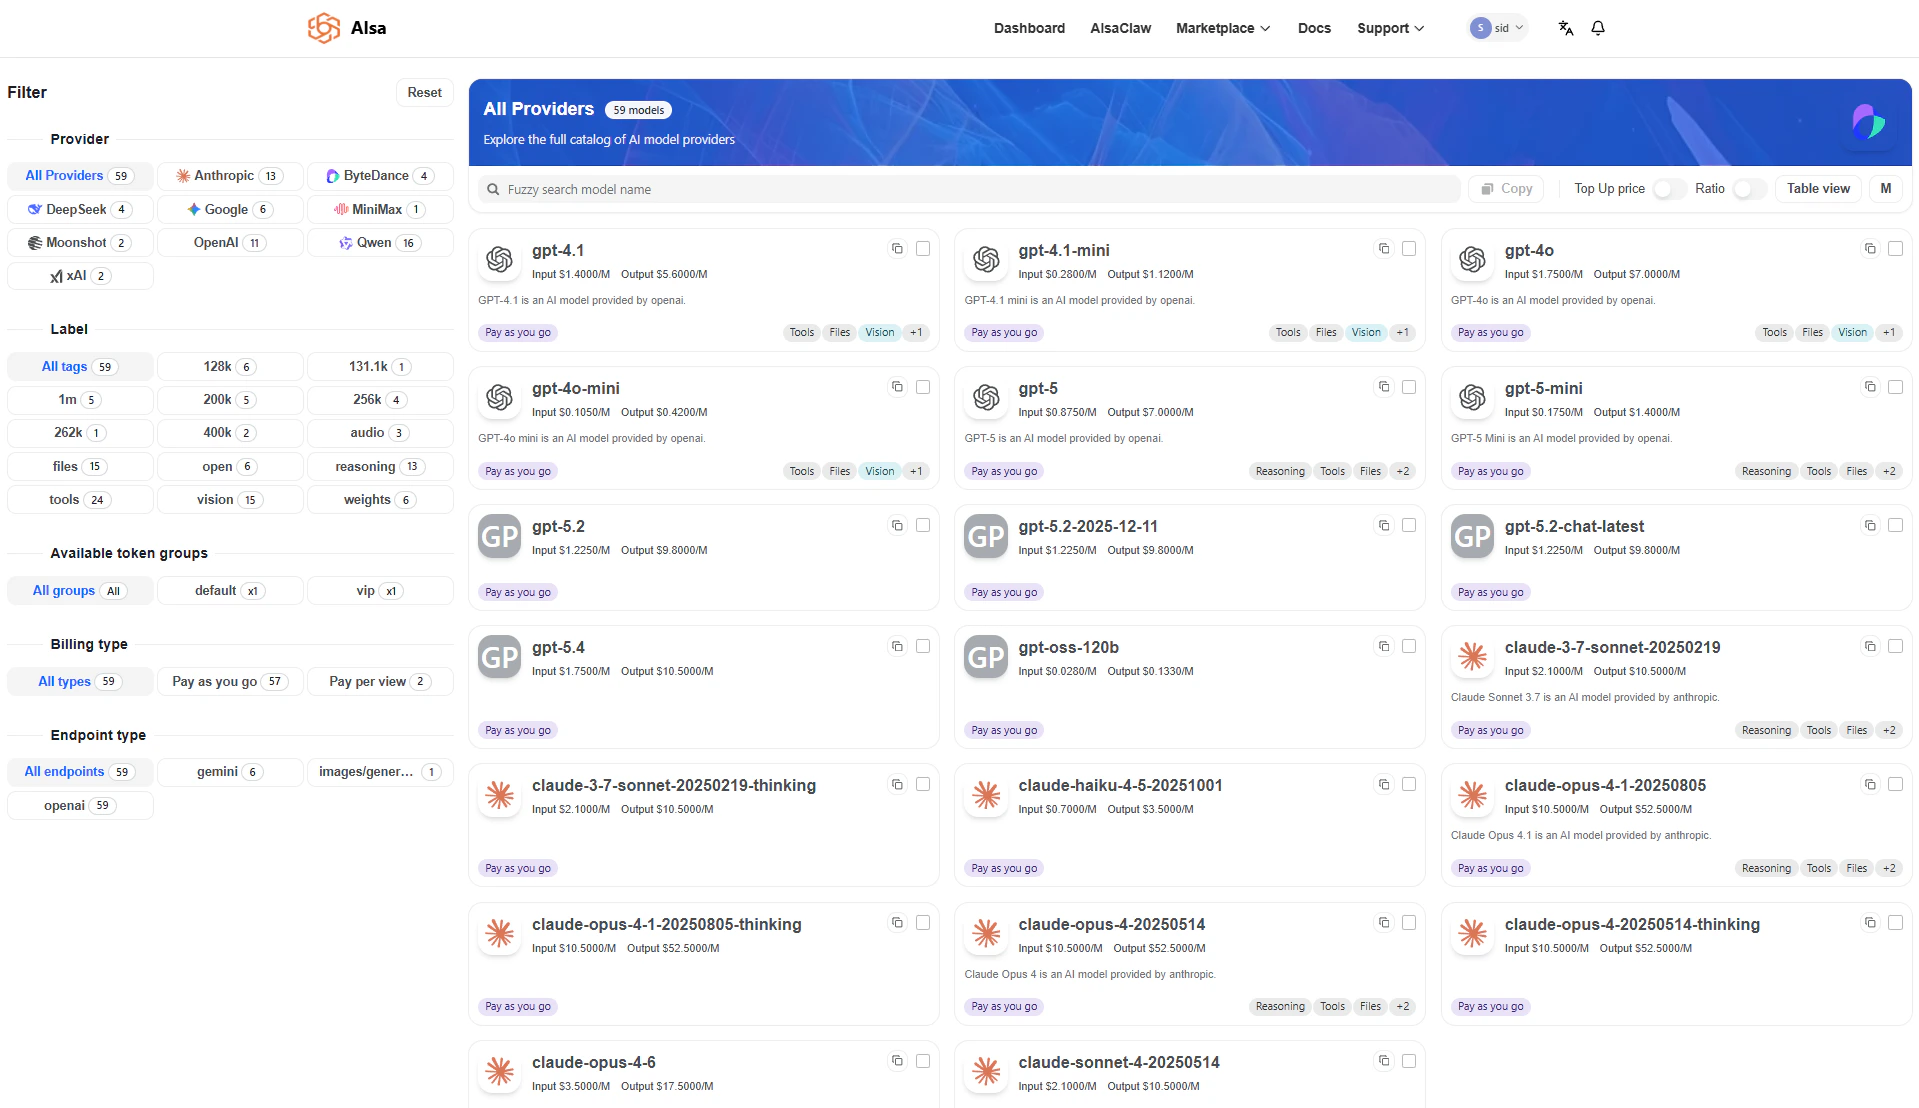
Task: Open the Support dropdown
Action: point(1389,28)
